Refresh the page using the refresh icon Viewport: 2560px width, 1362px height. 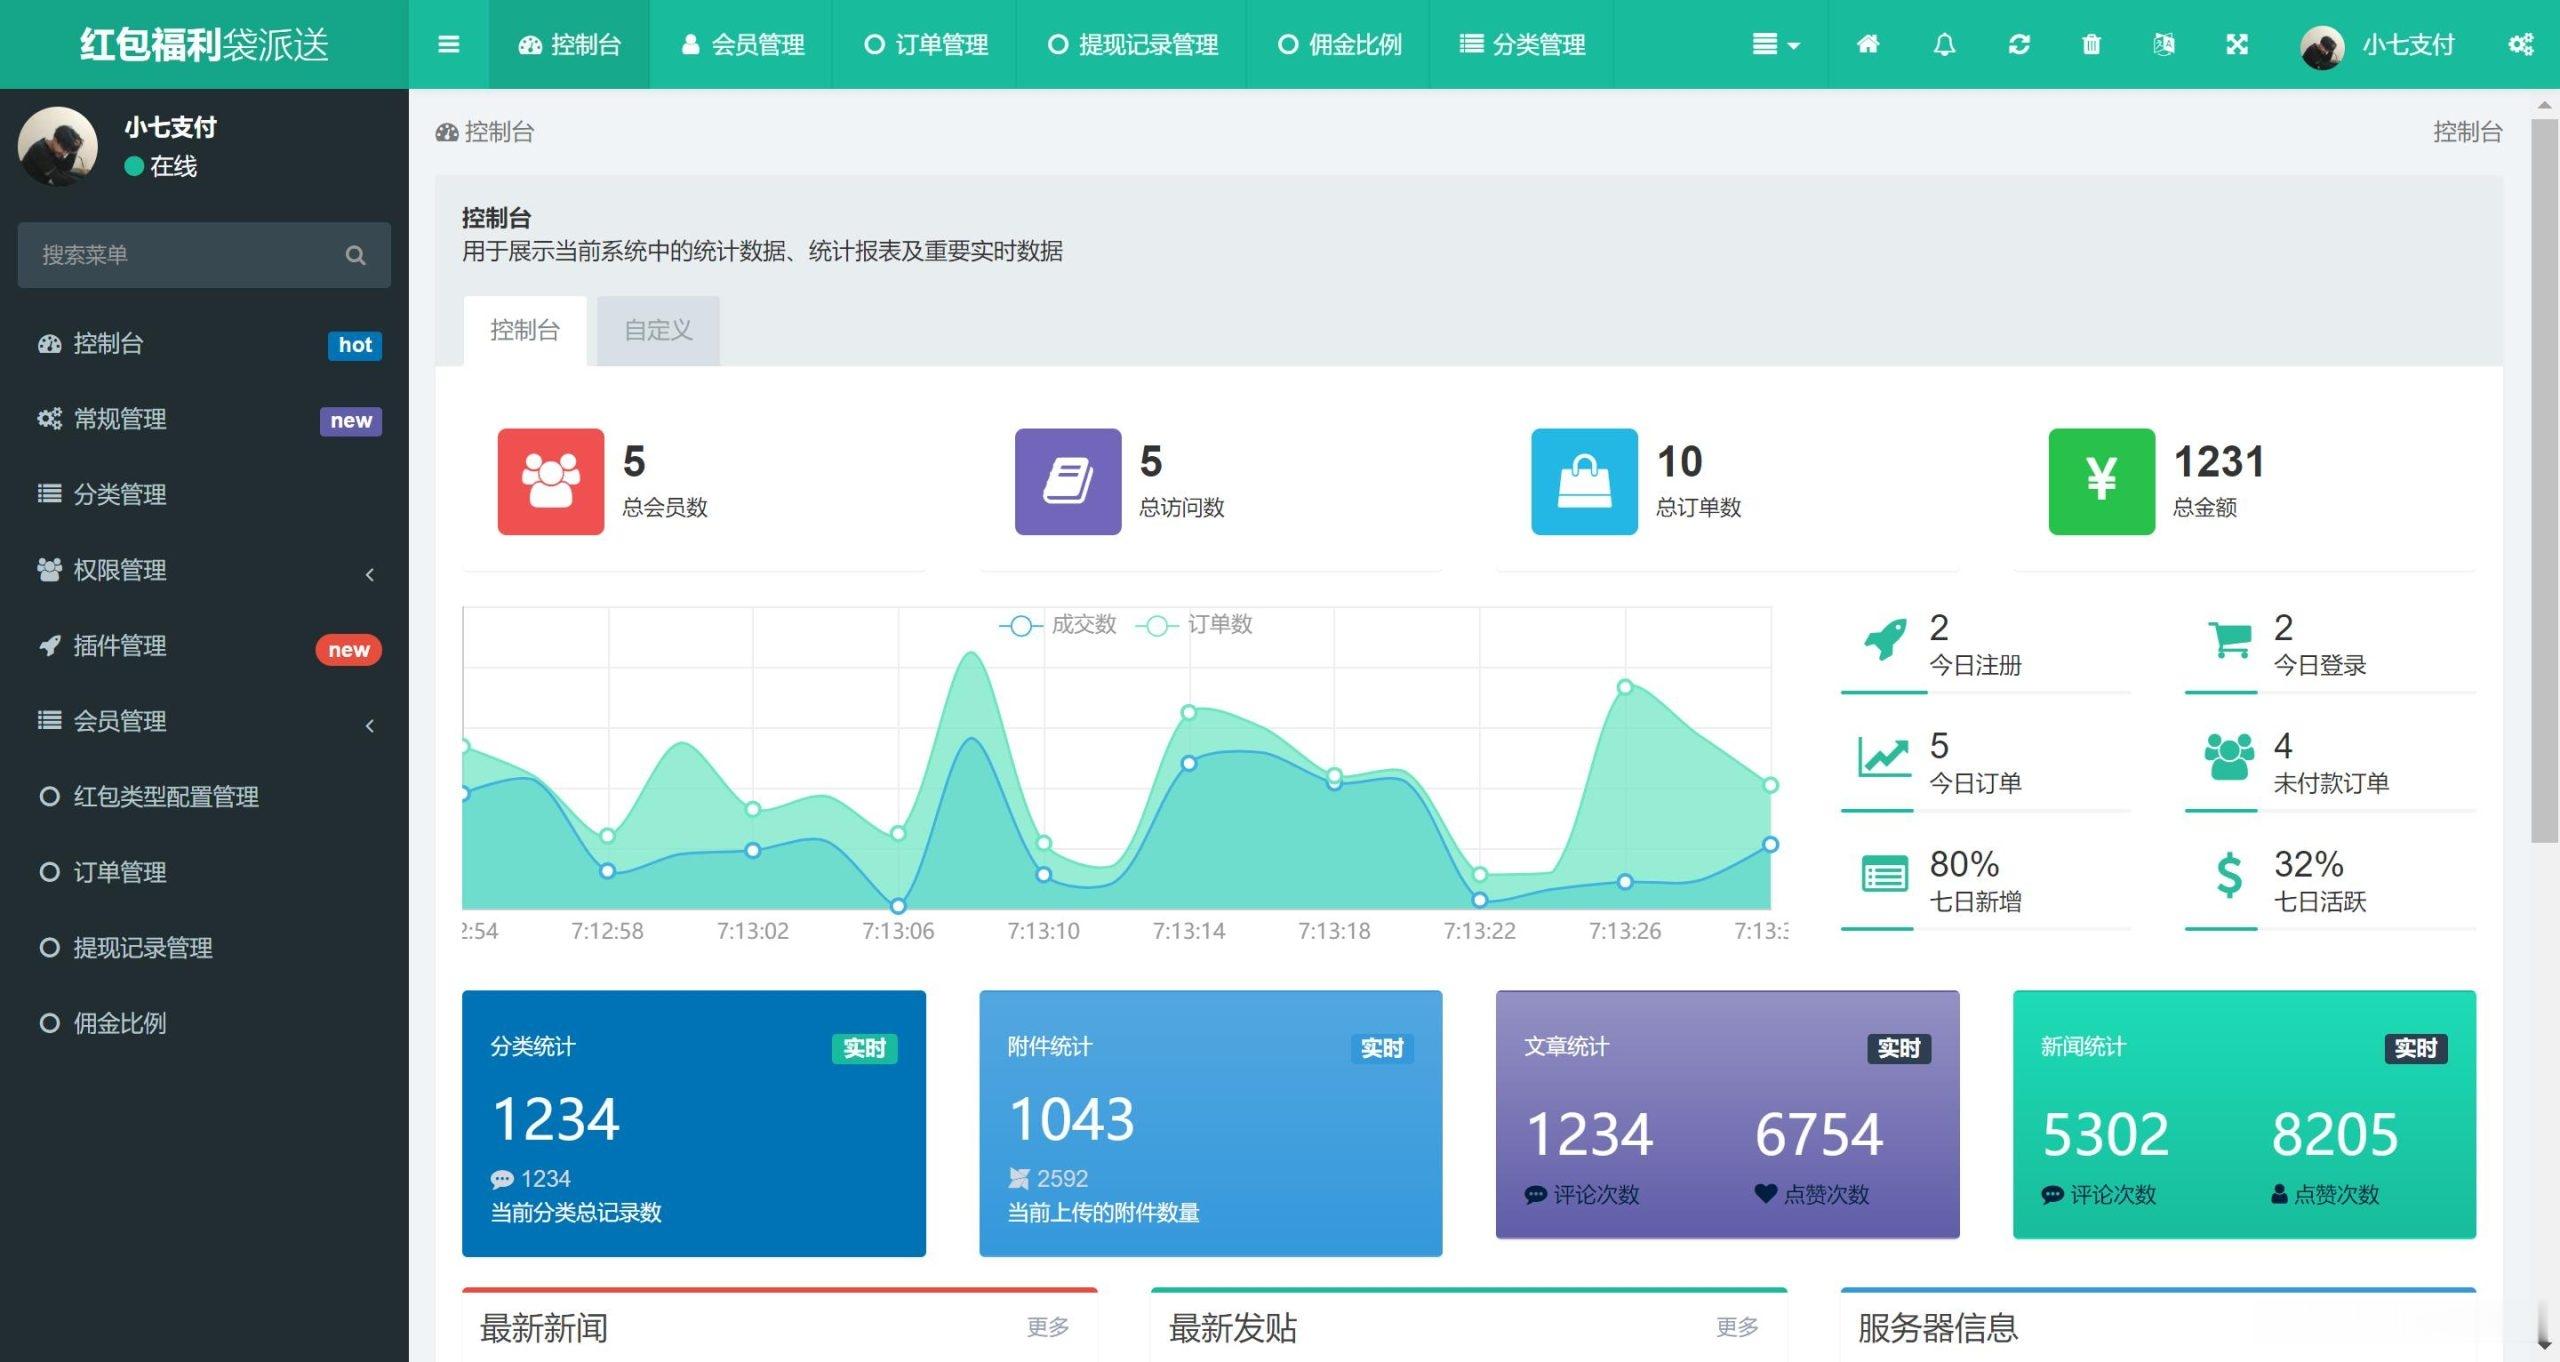(x=2017, y=44)
